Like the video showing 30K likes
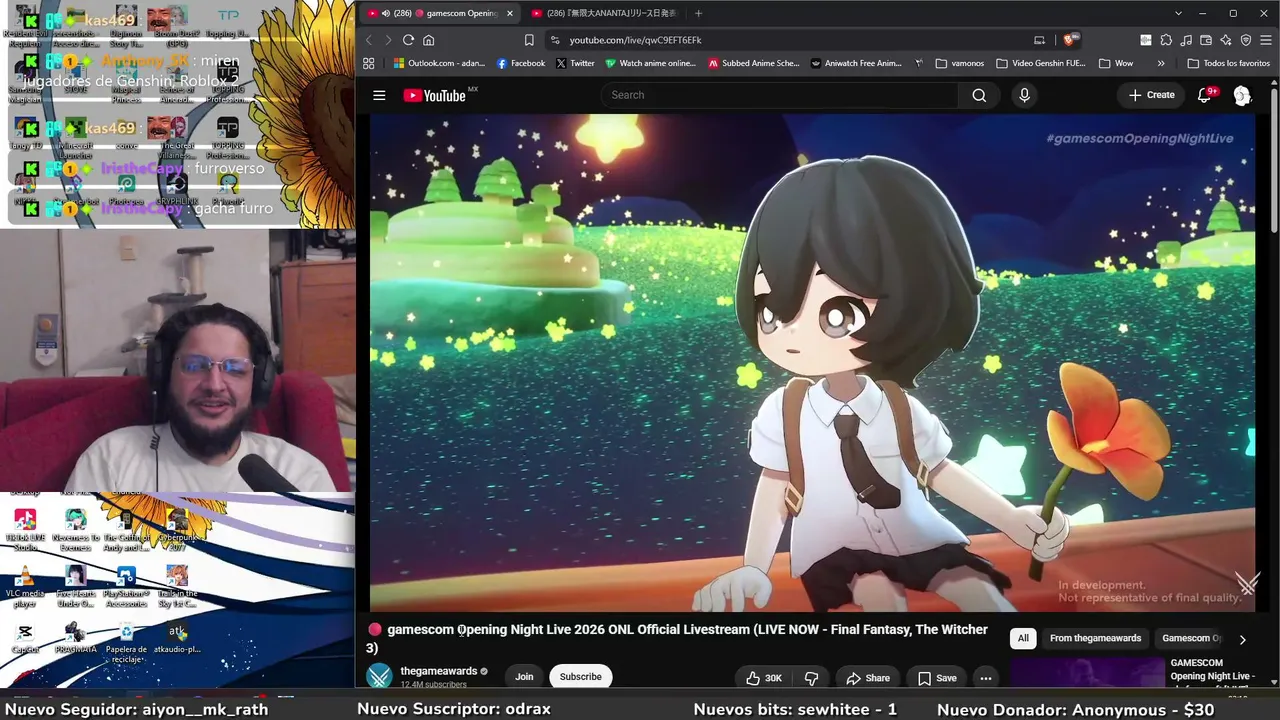The image size is (1280, 720). (x=764, y=678)
